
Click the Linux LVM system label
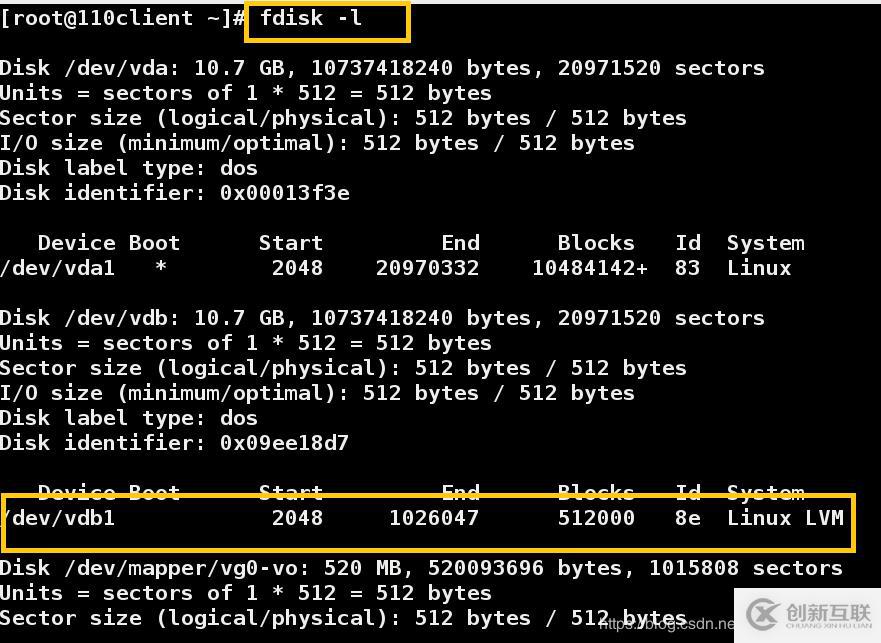coord(785,518)
